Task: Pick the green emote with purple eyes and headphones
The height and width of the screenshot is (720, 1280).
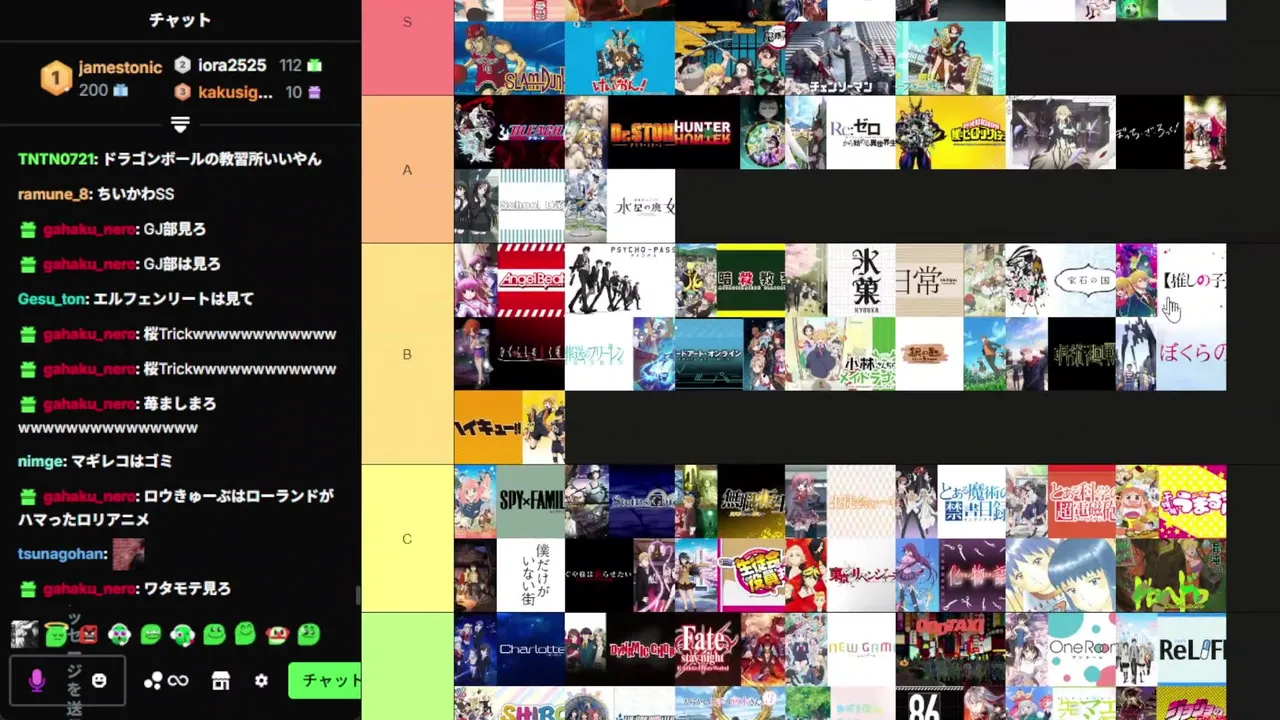Action: [x=119, y=634]
